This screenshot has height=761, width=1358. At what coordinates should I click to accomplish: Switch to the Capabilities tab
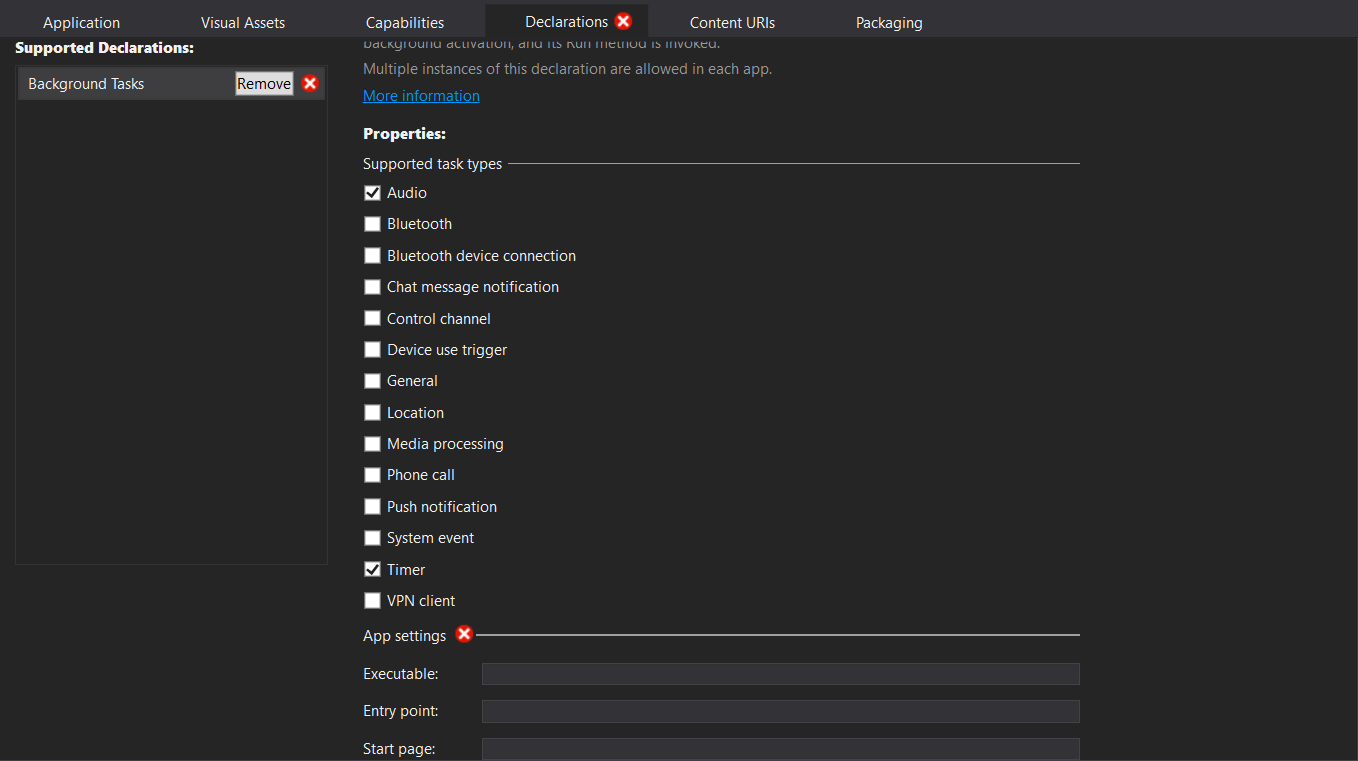[405, 22]
